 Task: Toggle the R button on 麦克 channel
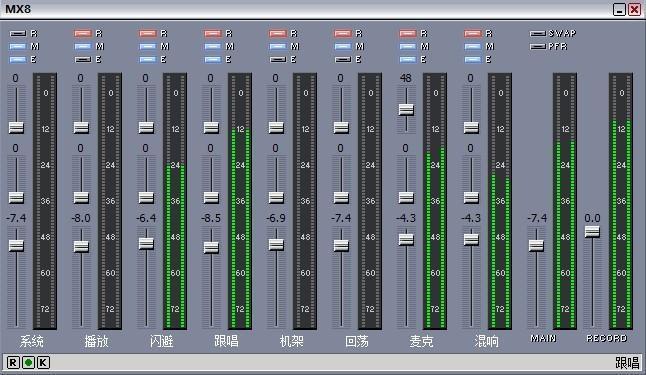click(408, 33)
